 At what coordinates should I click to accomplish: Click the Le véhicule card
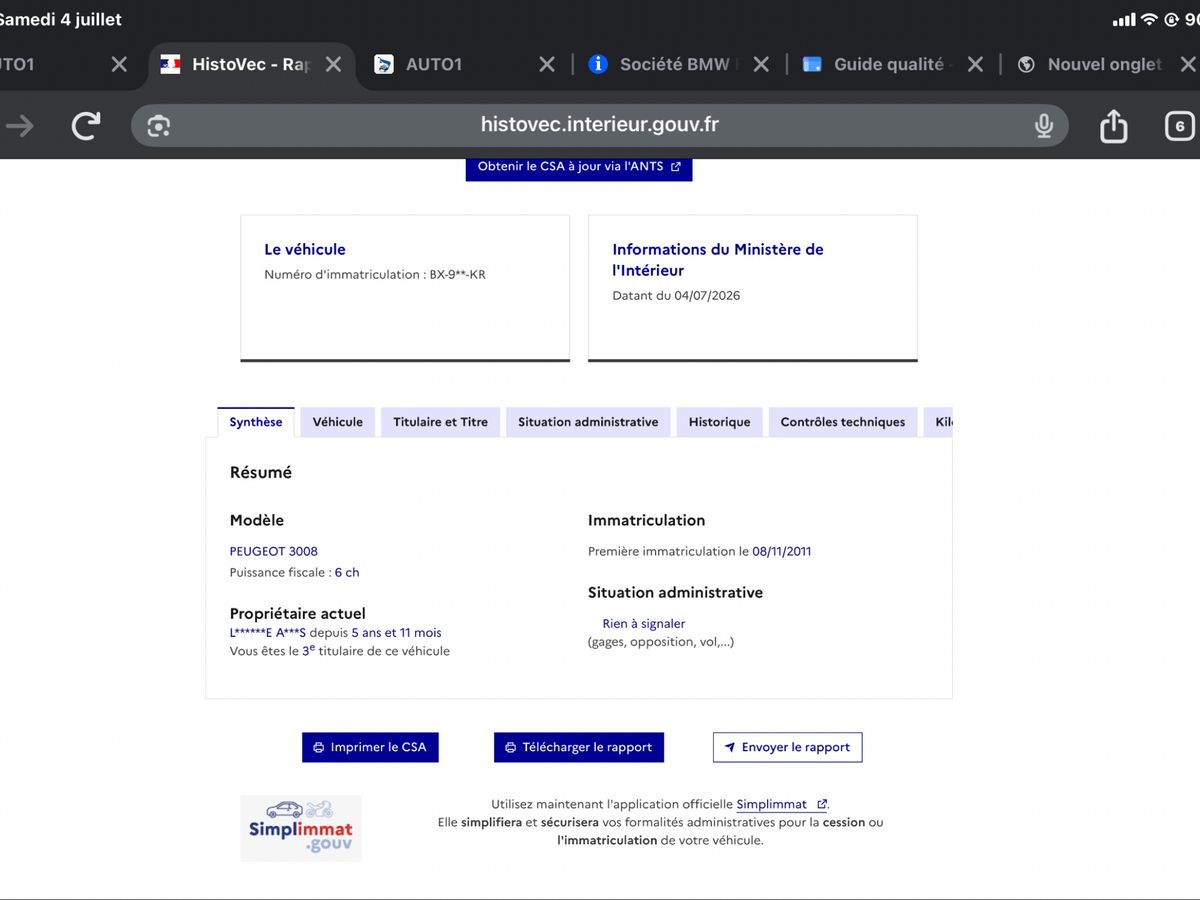coord(405,288)
